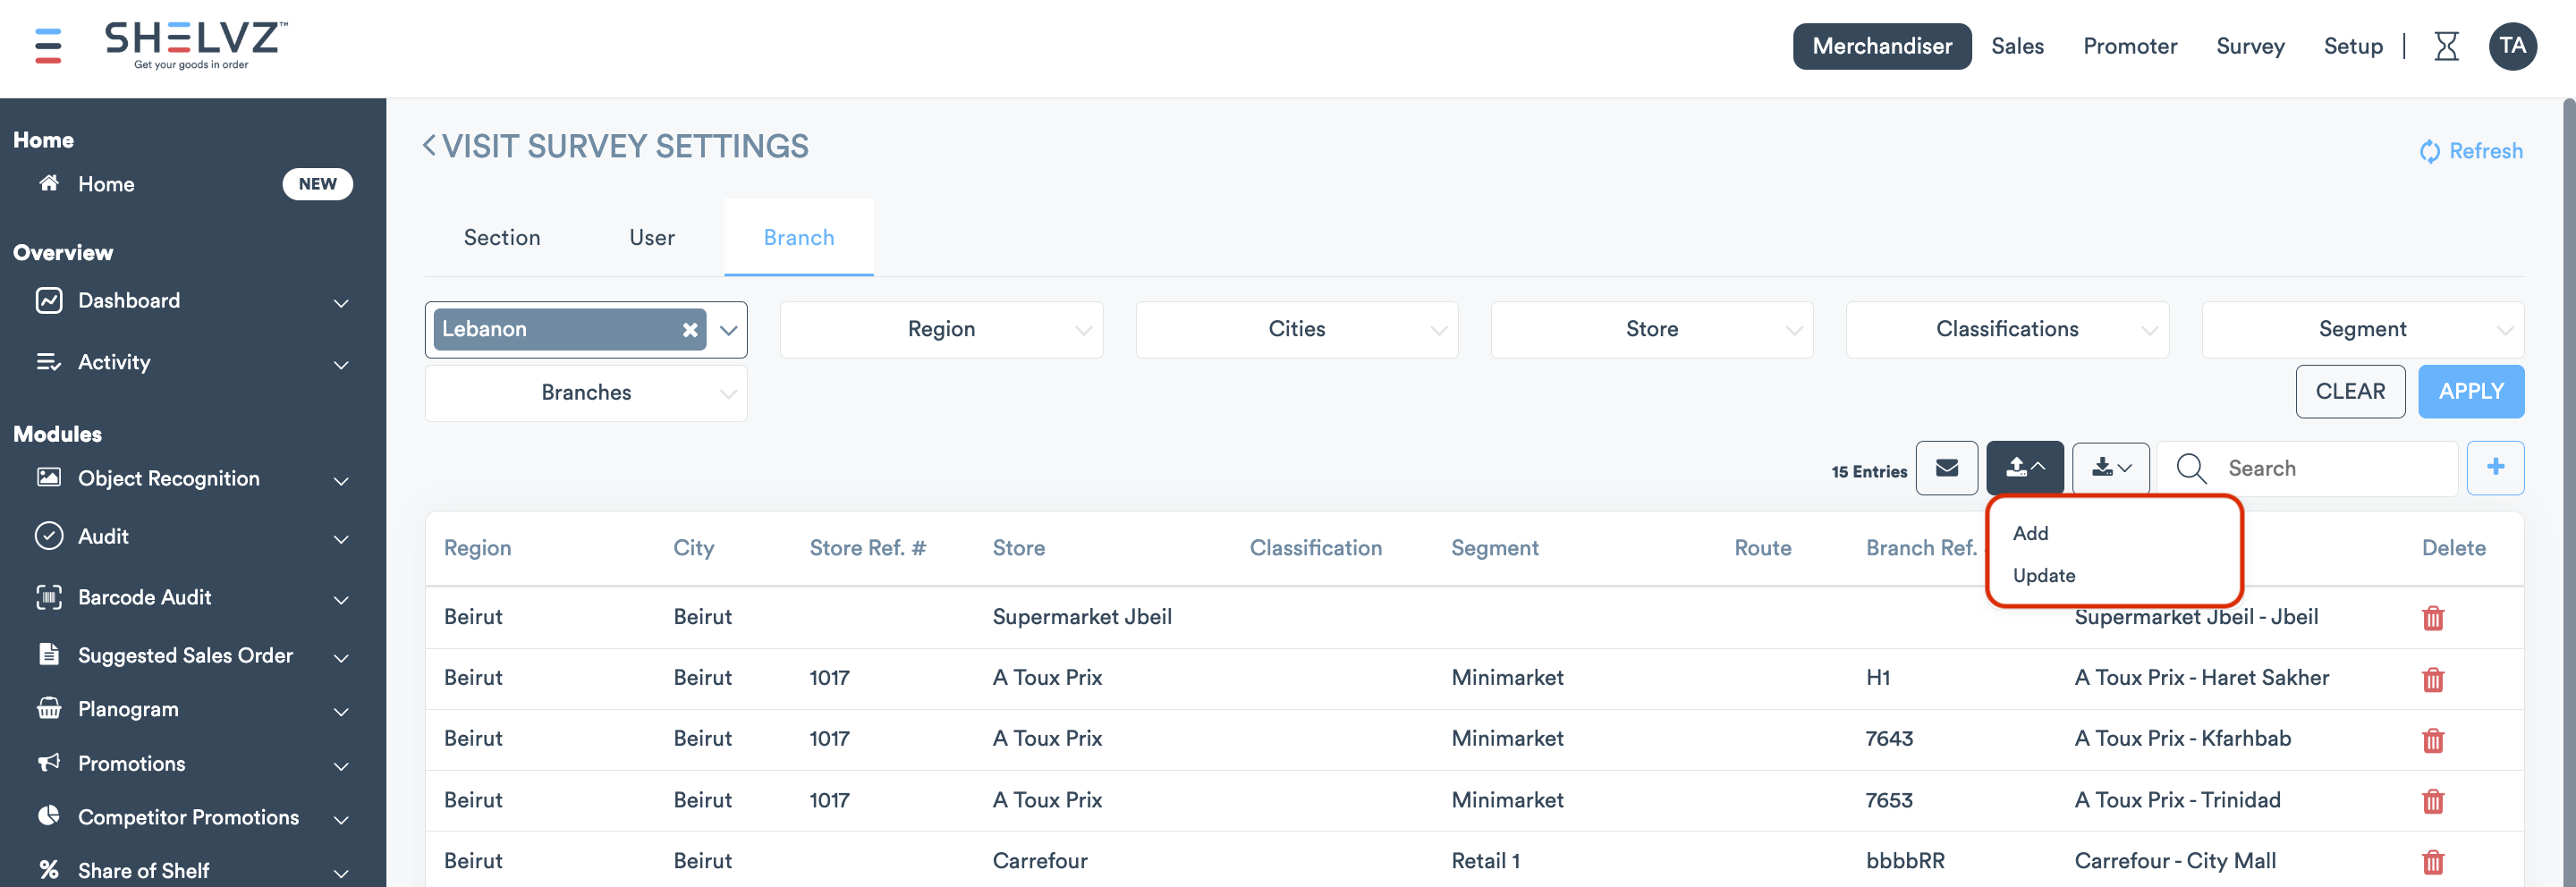
Task: Click the envelope email icon button
Action: [1945, 468]
